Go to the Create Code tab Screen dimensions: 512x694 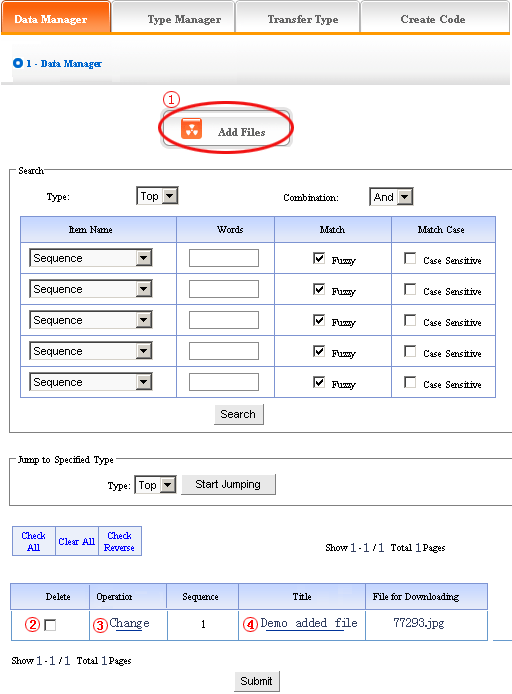(435, 18)
